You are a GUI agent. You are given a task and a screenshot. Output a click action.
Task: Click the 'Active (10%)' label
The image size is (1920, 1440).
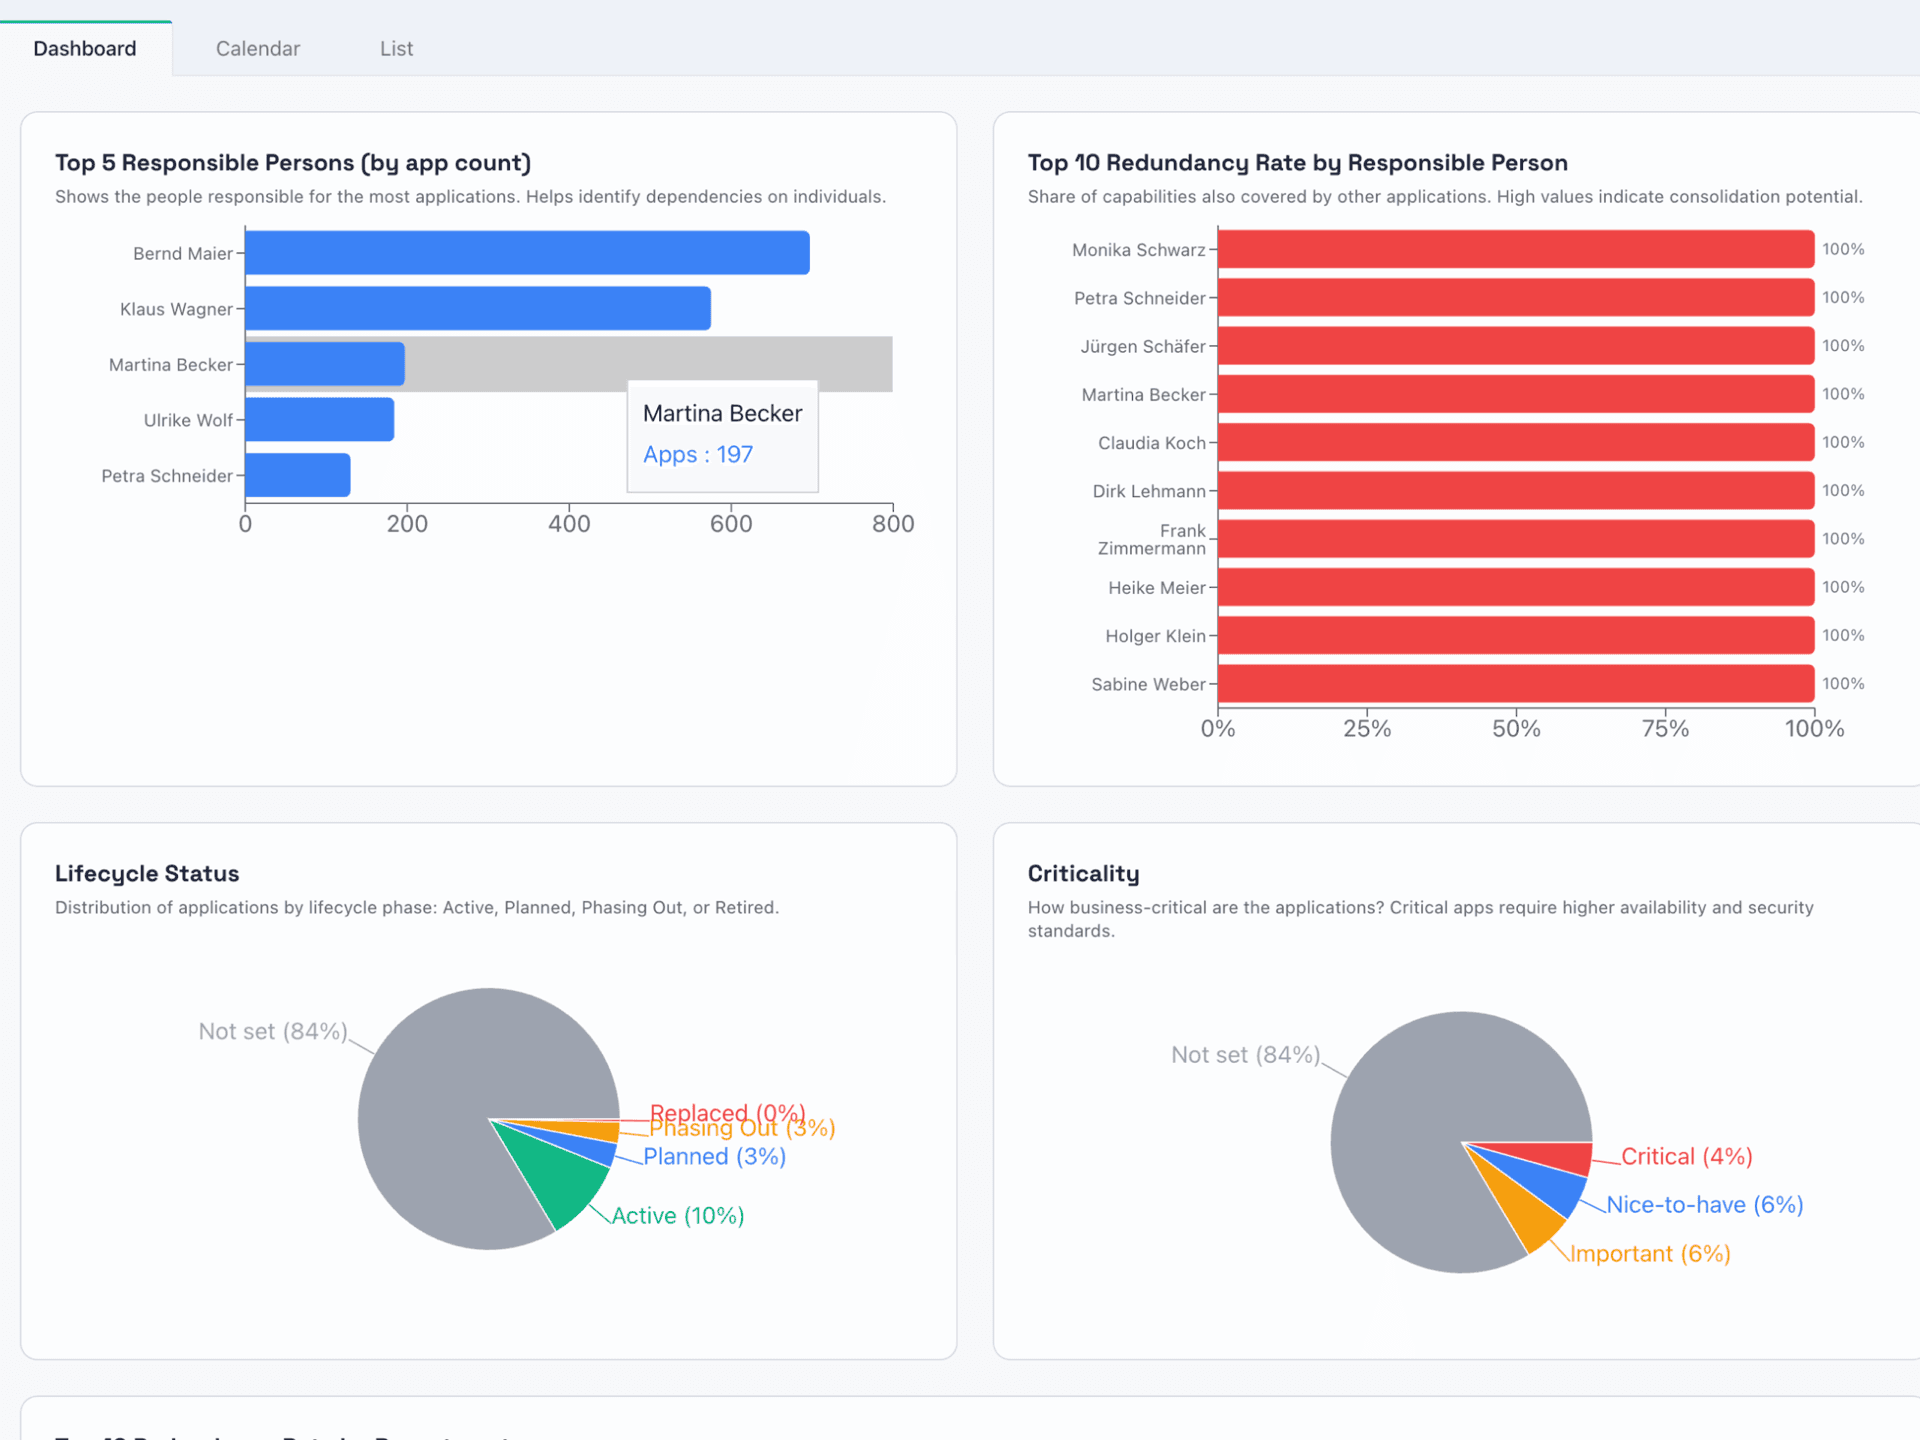(x=678, y=1216)
